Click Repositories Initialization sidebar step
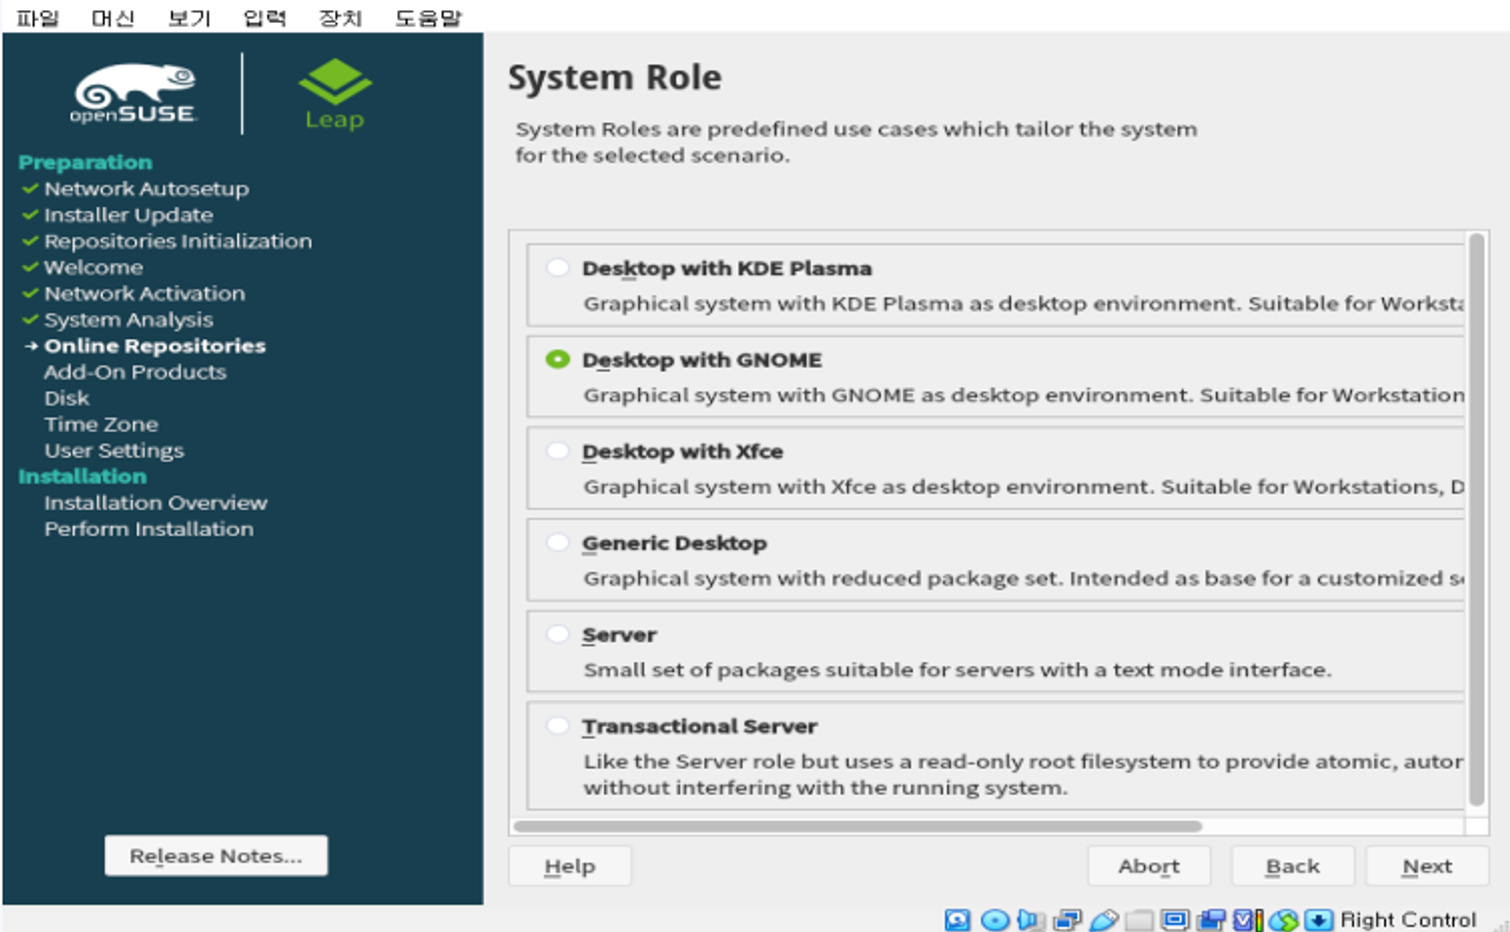The image size is (1510, 932). point(178,240)
